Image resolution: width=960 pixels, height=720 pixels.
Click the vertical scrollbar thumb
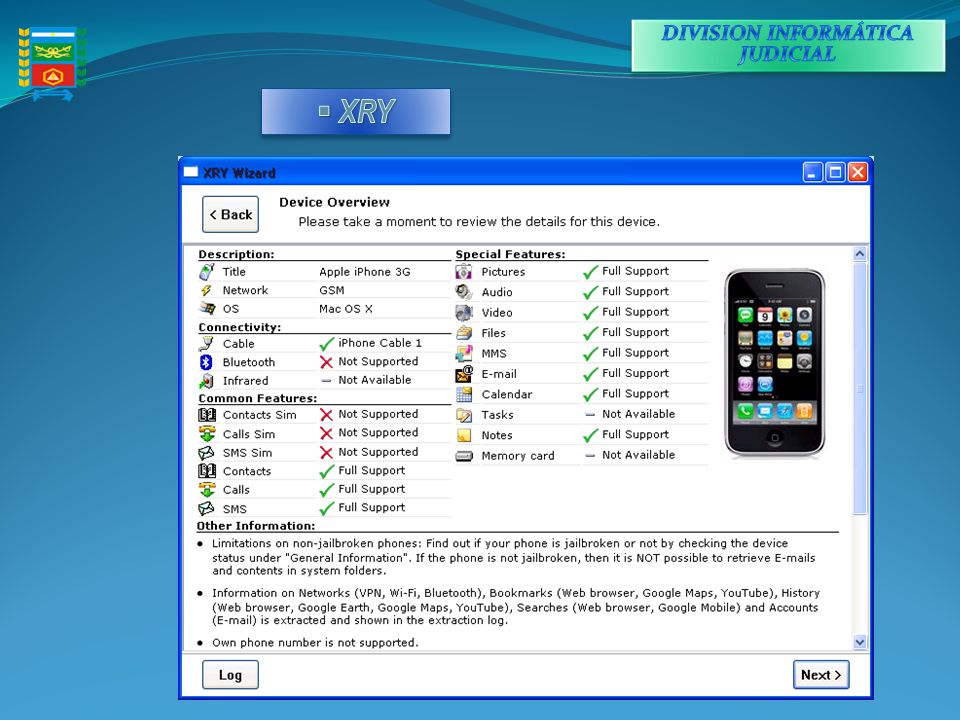[860, 388]
